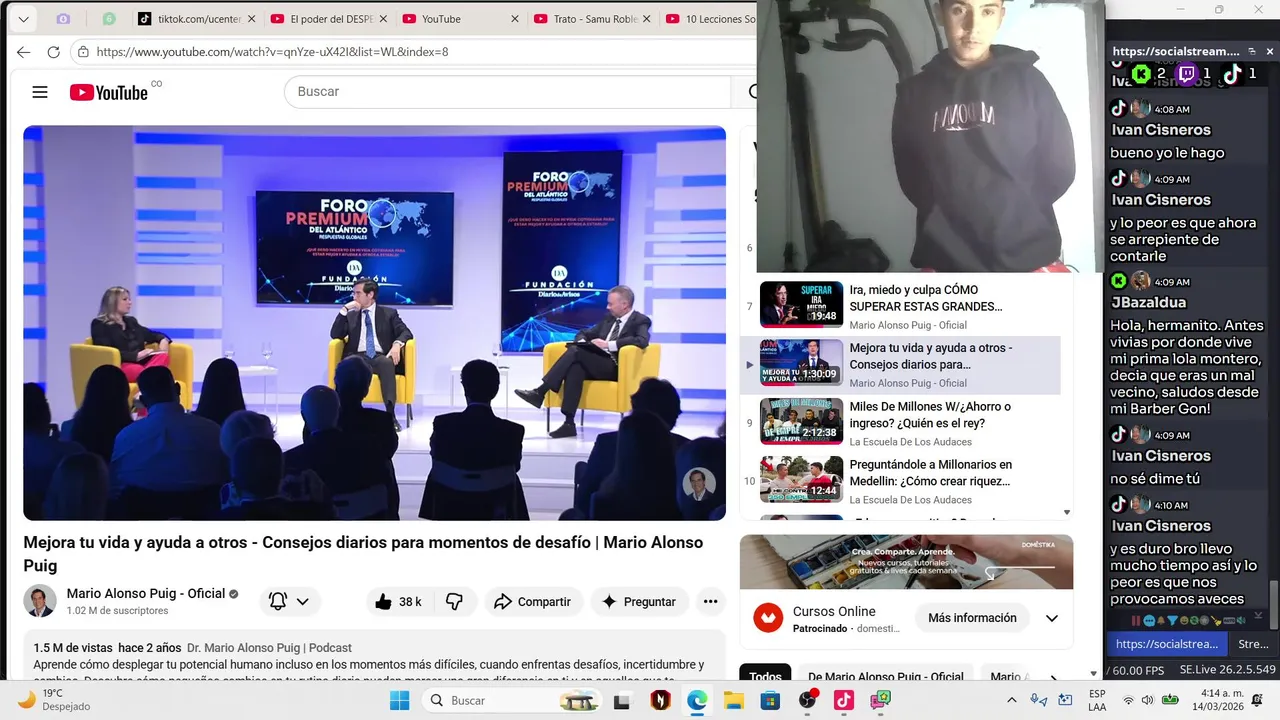Click the browser address bar URL
Screen dimensions: 1280x720
click(x=272, y=52)
